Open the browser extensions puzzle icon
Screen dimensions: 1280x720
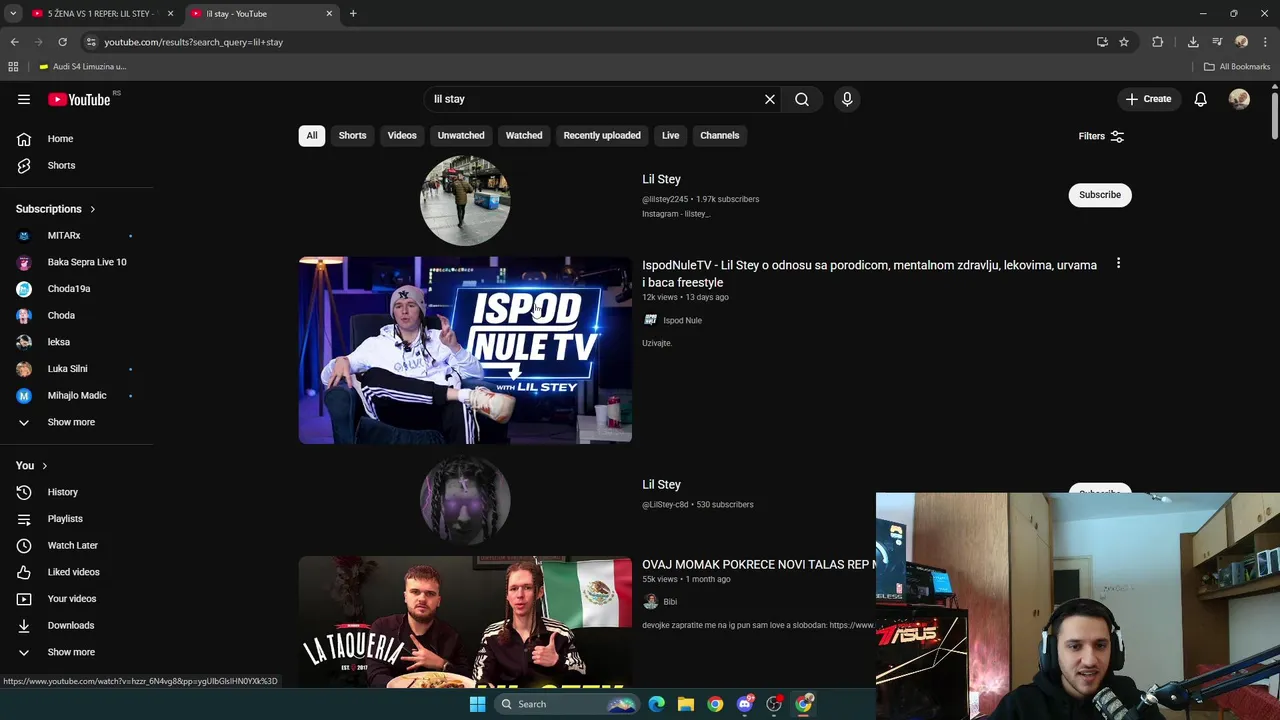coord(1158,42)
